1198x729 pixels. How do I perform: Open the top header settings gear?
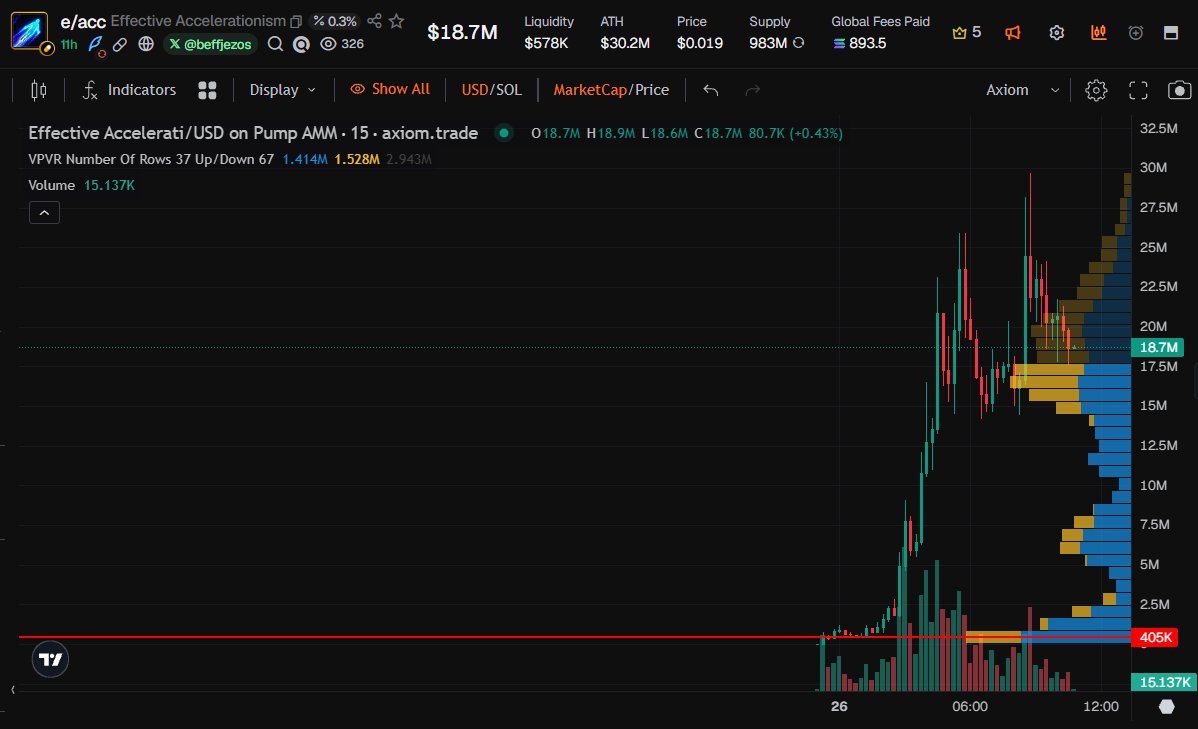click(x=1057, y=32)
